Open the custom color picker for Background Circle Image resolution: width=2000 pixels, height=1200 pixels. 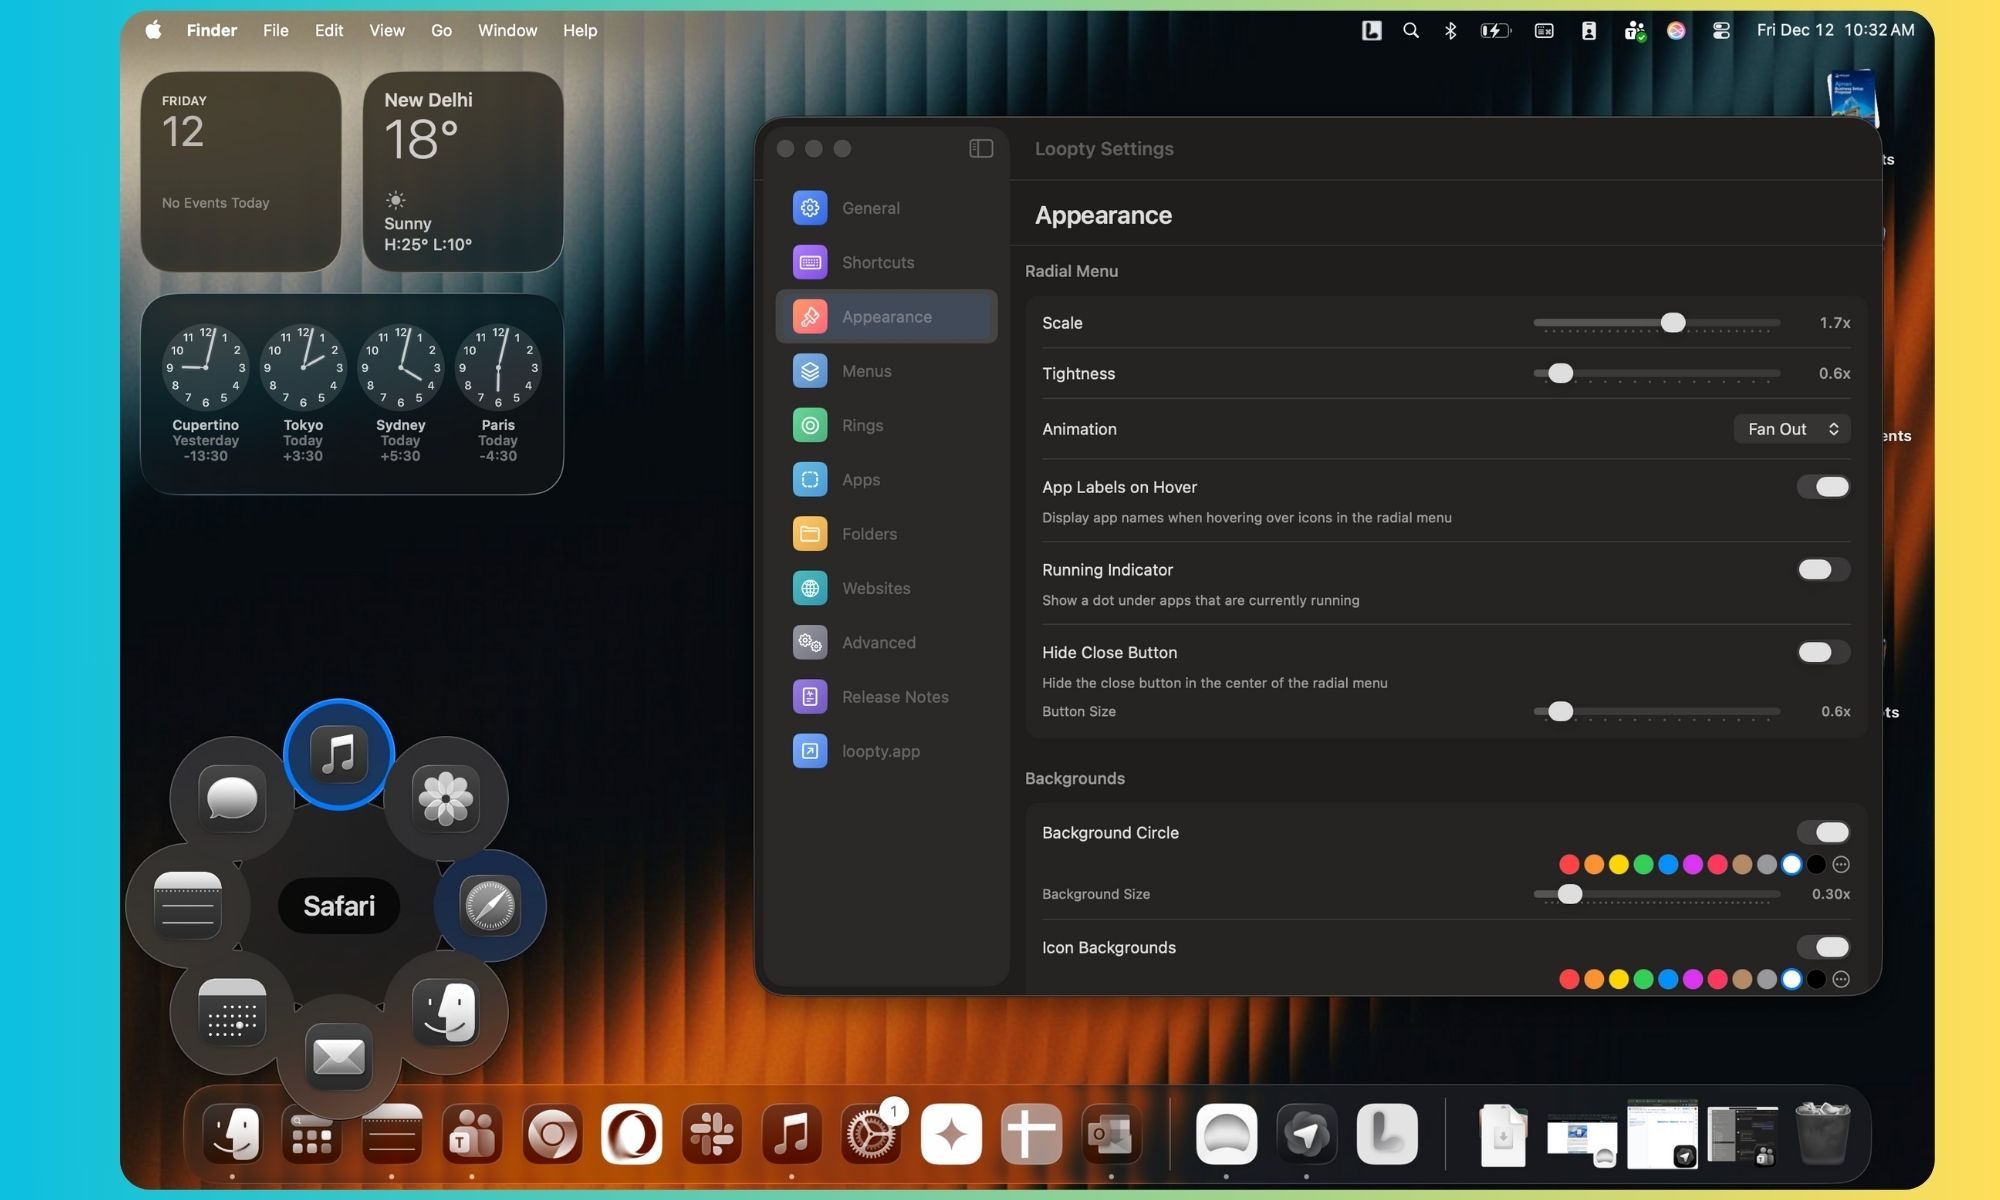click(1841, 864)
